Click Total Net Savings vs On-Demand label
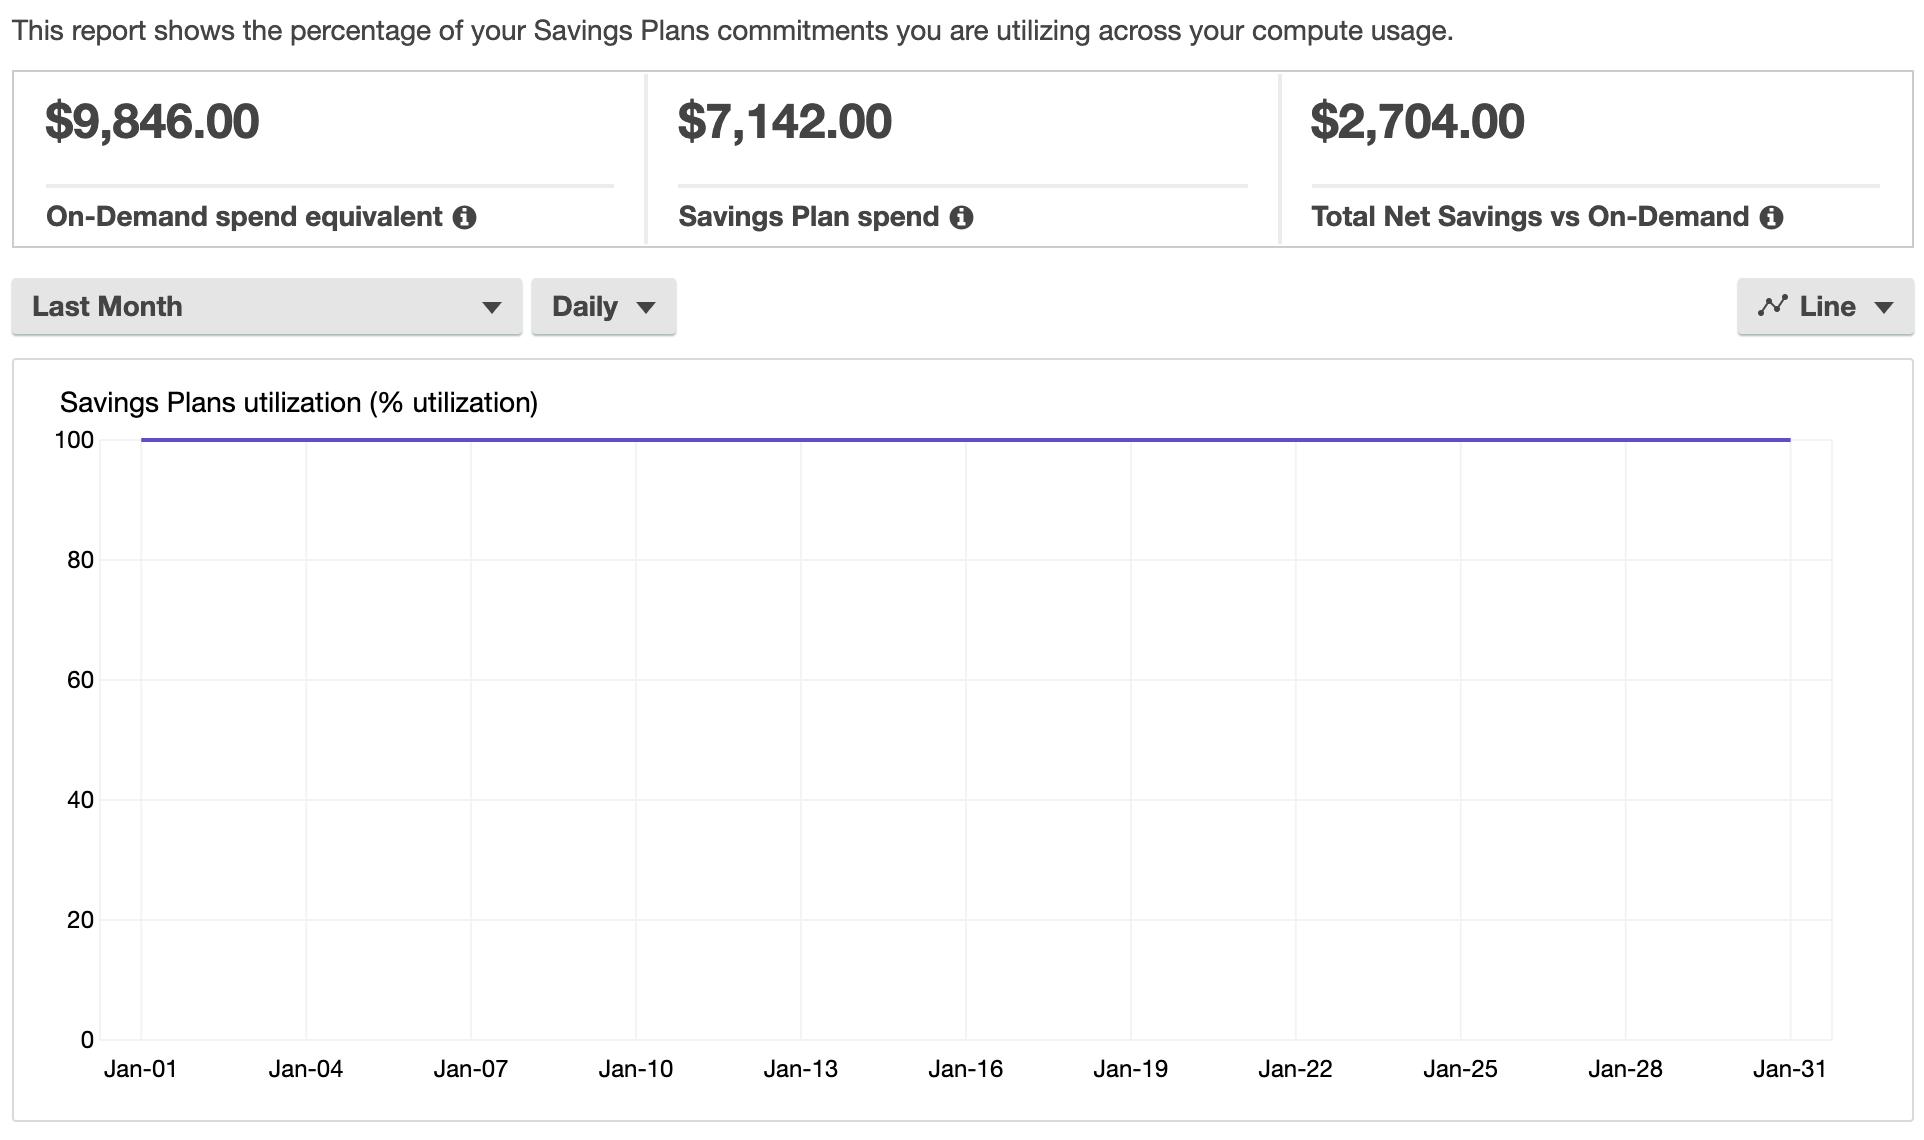1924x1140 pixels. 1530,217
